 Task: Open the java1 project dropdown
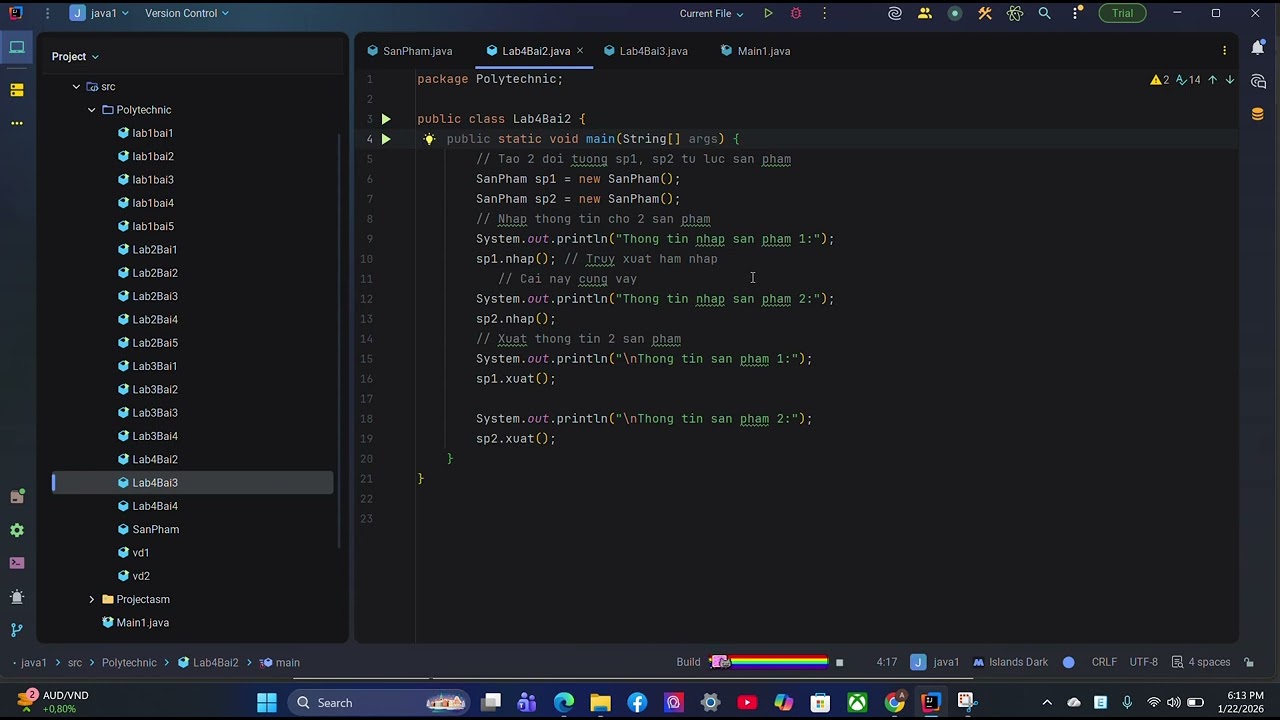(100, 13)
